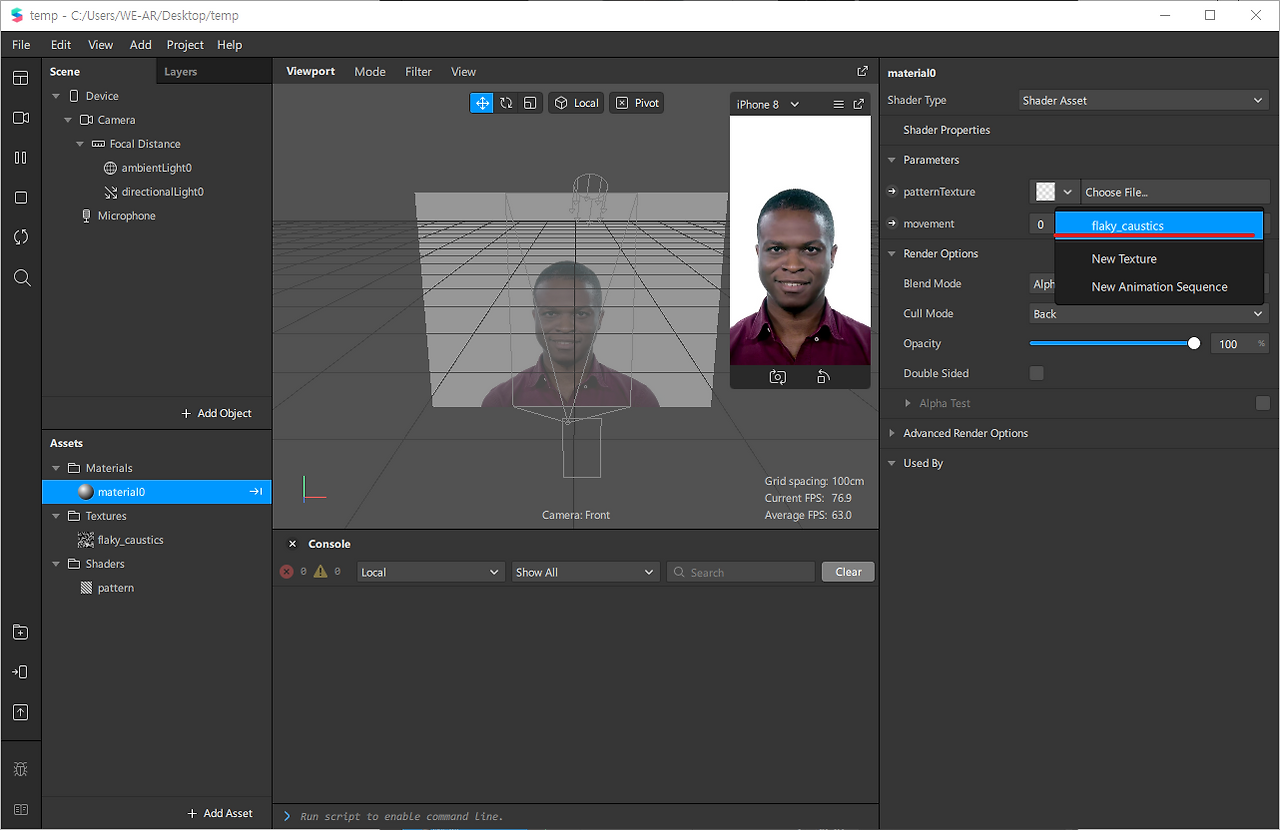Stop the preview with the stop icon
This screenshot has width=1280, height=830.
point(21,198)
